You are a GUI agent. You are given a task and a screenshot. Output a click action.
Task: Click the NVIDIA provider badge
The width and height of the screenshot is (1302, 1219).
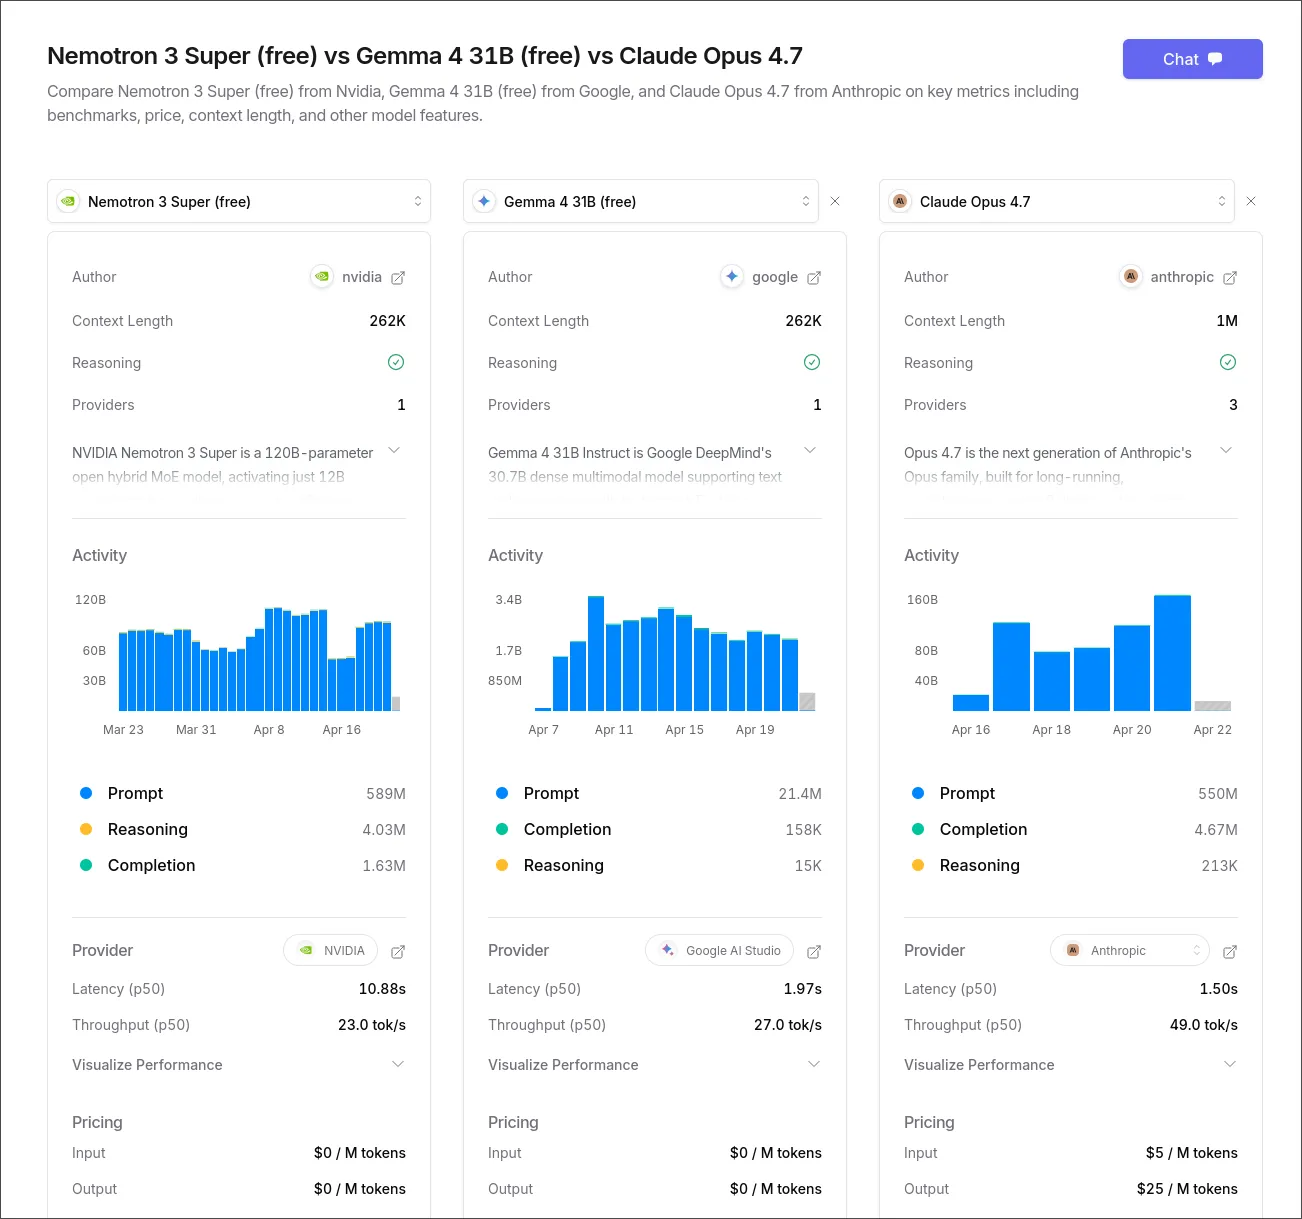tap(331, 950)
